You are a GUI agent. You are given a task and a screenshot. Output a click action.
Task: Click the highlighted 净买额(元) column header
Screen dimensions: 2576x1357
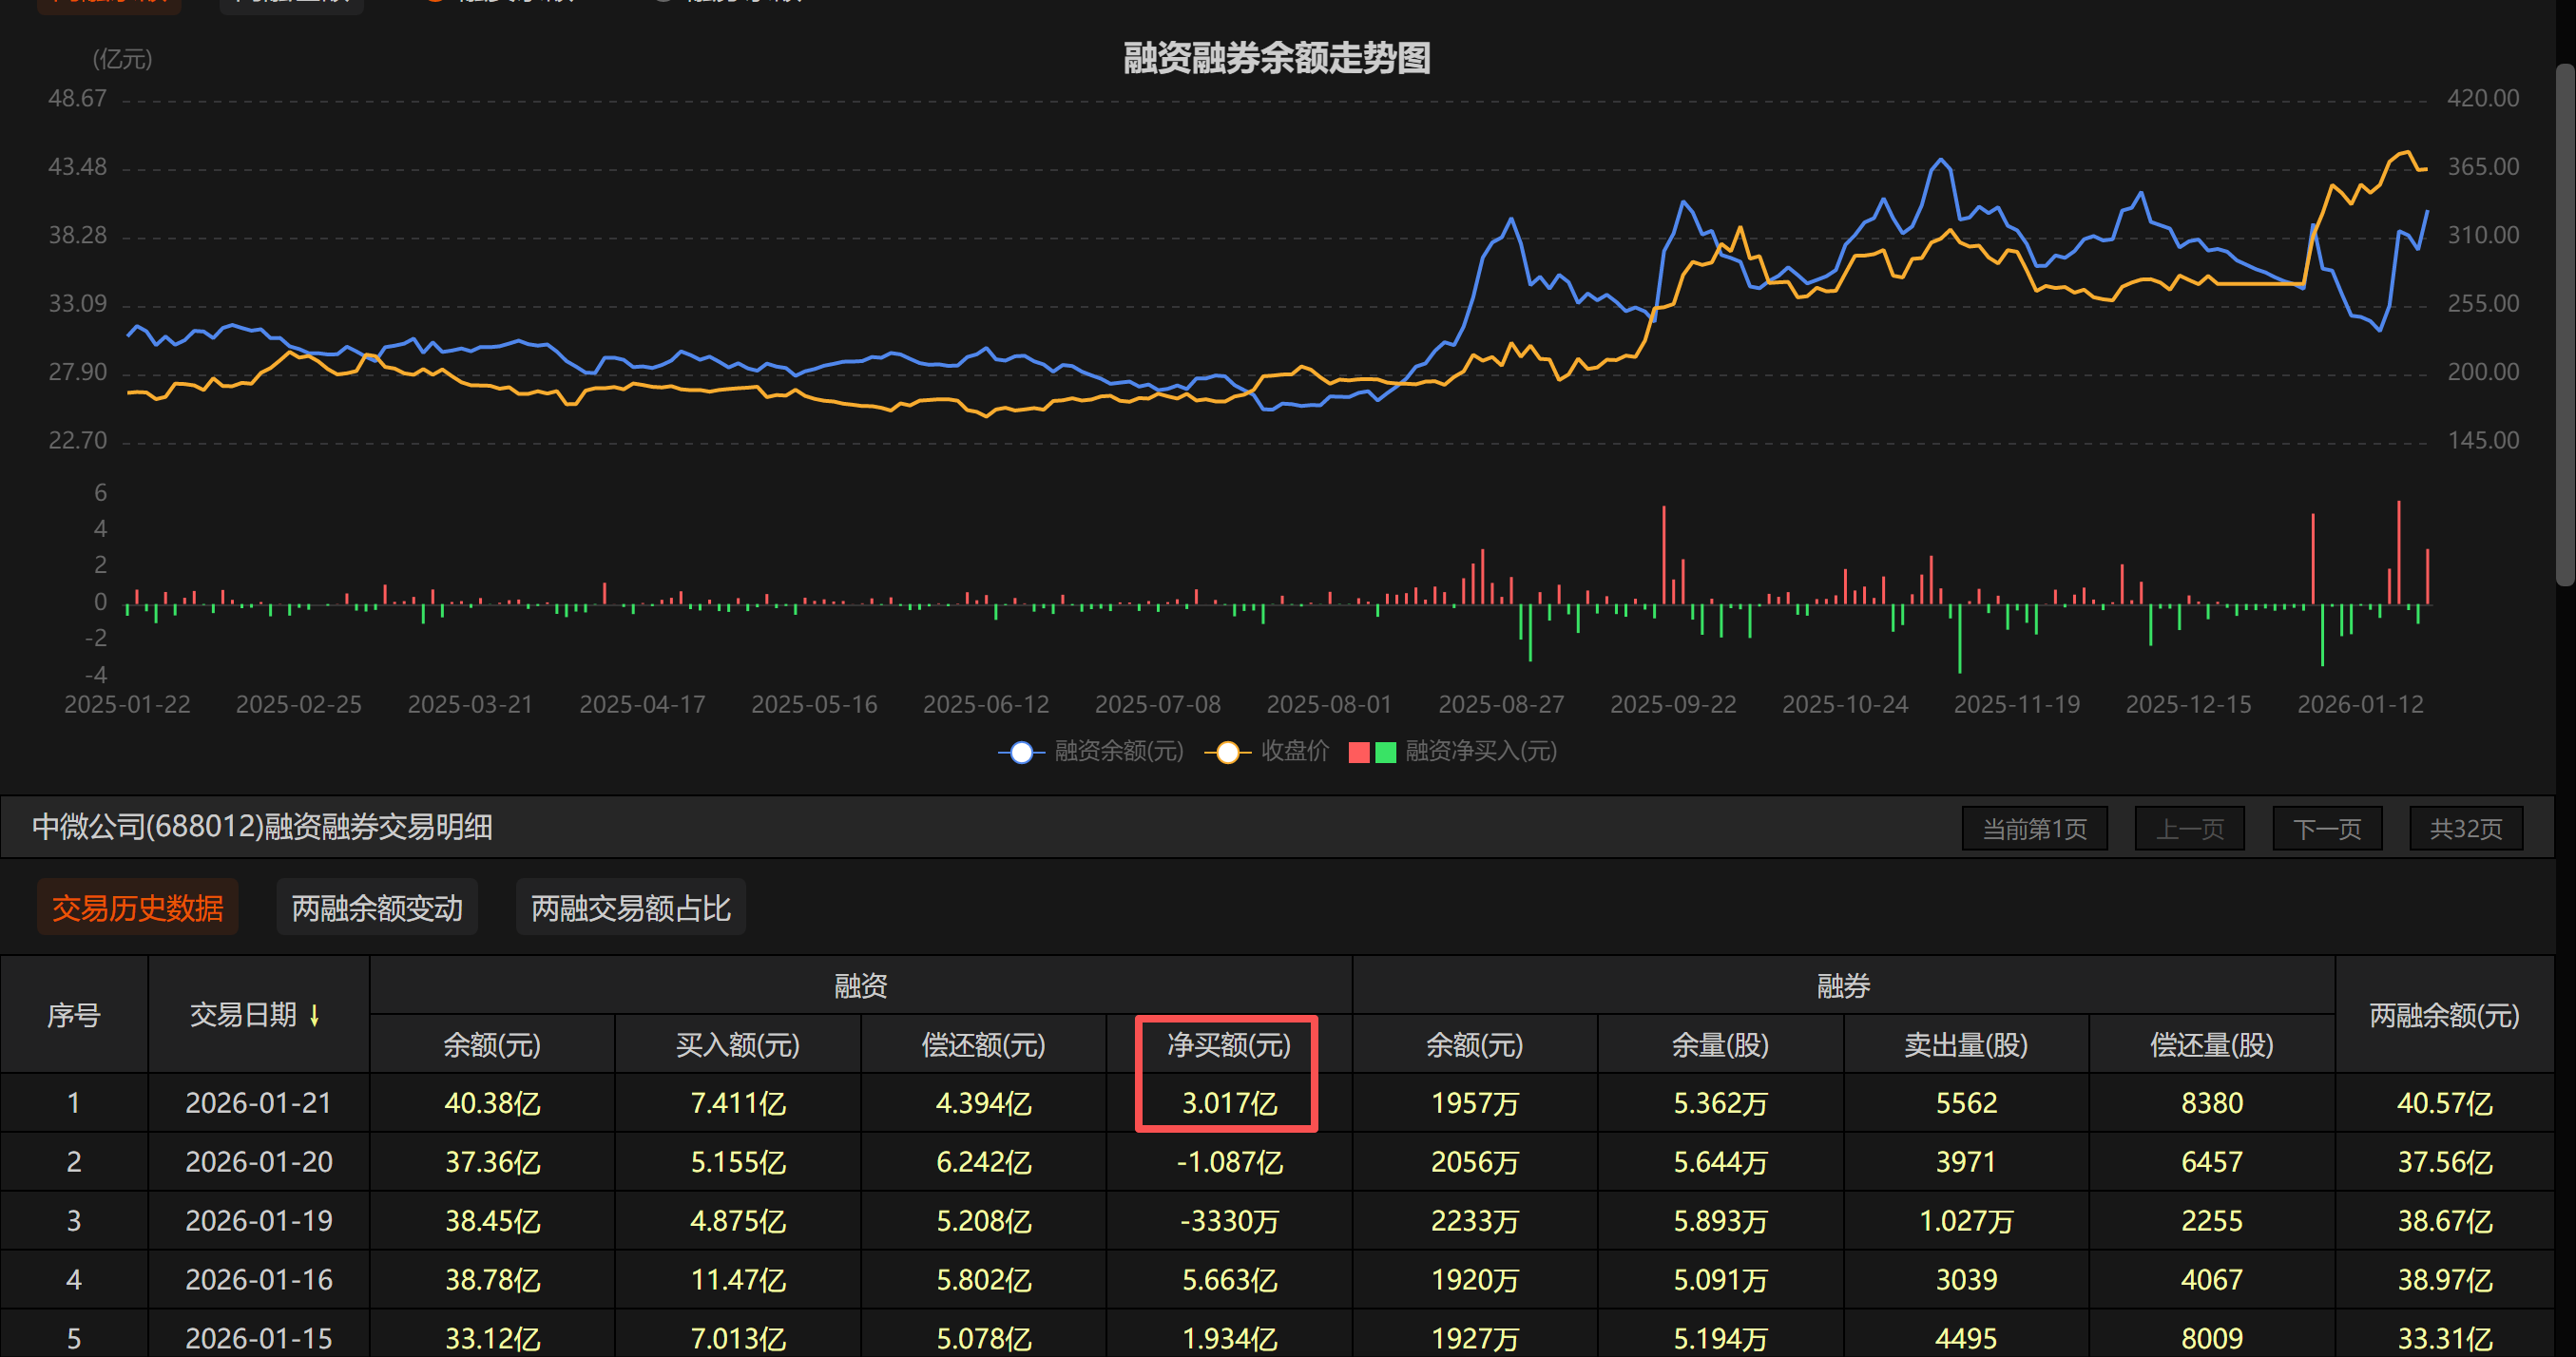coord(1228,1045)
